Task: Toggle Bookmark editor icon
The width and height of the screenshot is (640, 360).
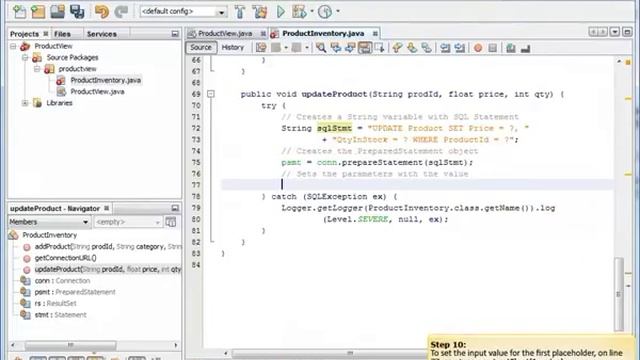Action: click(x=427, y=48)
